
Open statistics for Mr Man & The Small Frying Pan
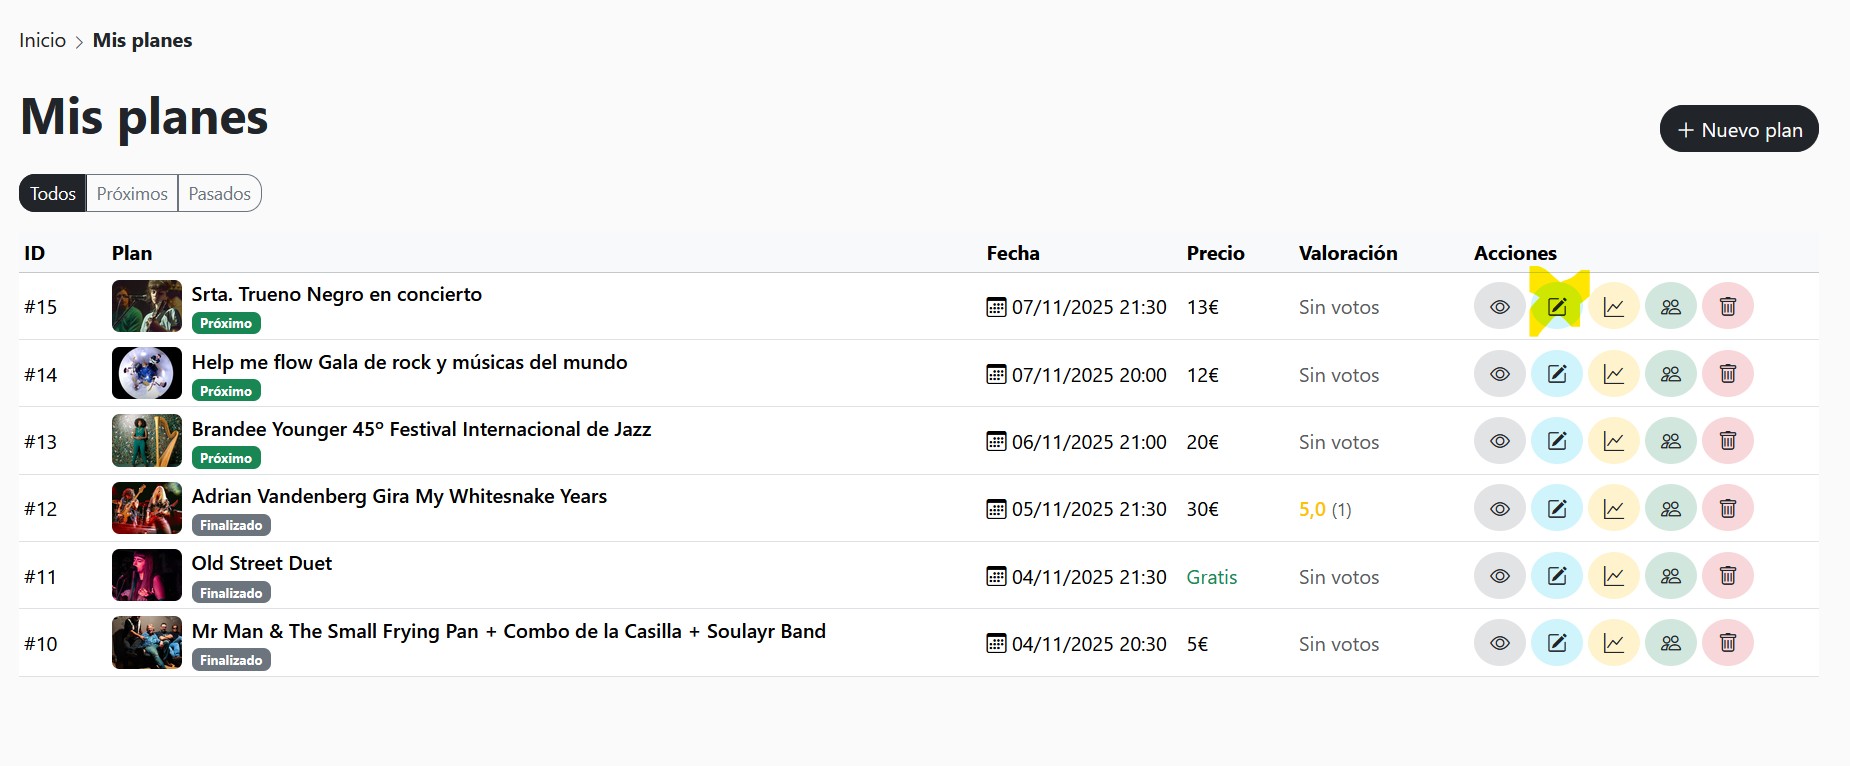pyautogui.click(x=1613, y=643)
